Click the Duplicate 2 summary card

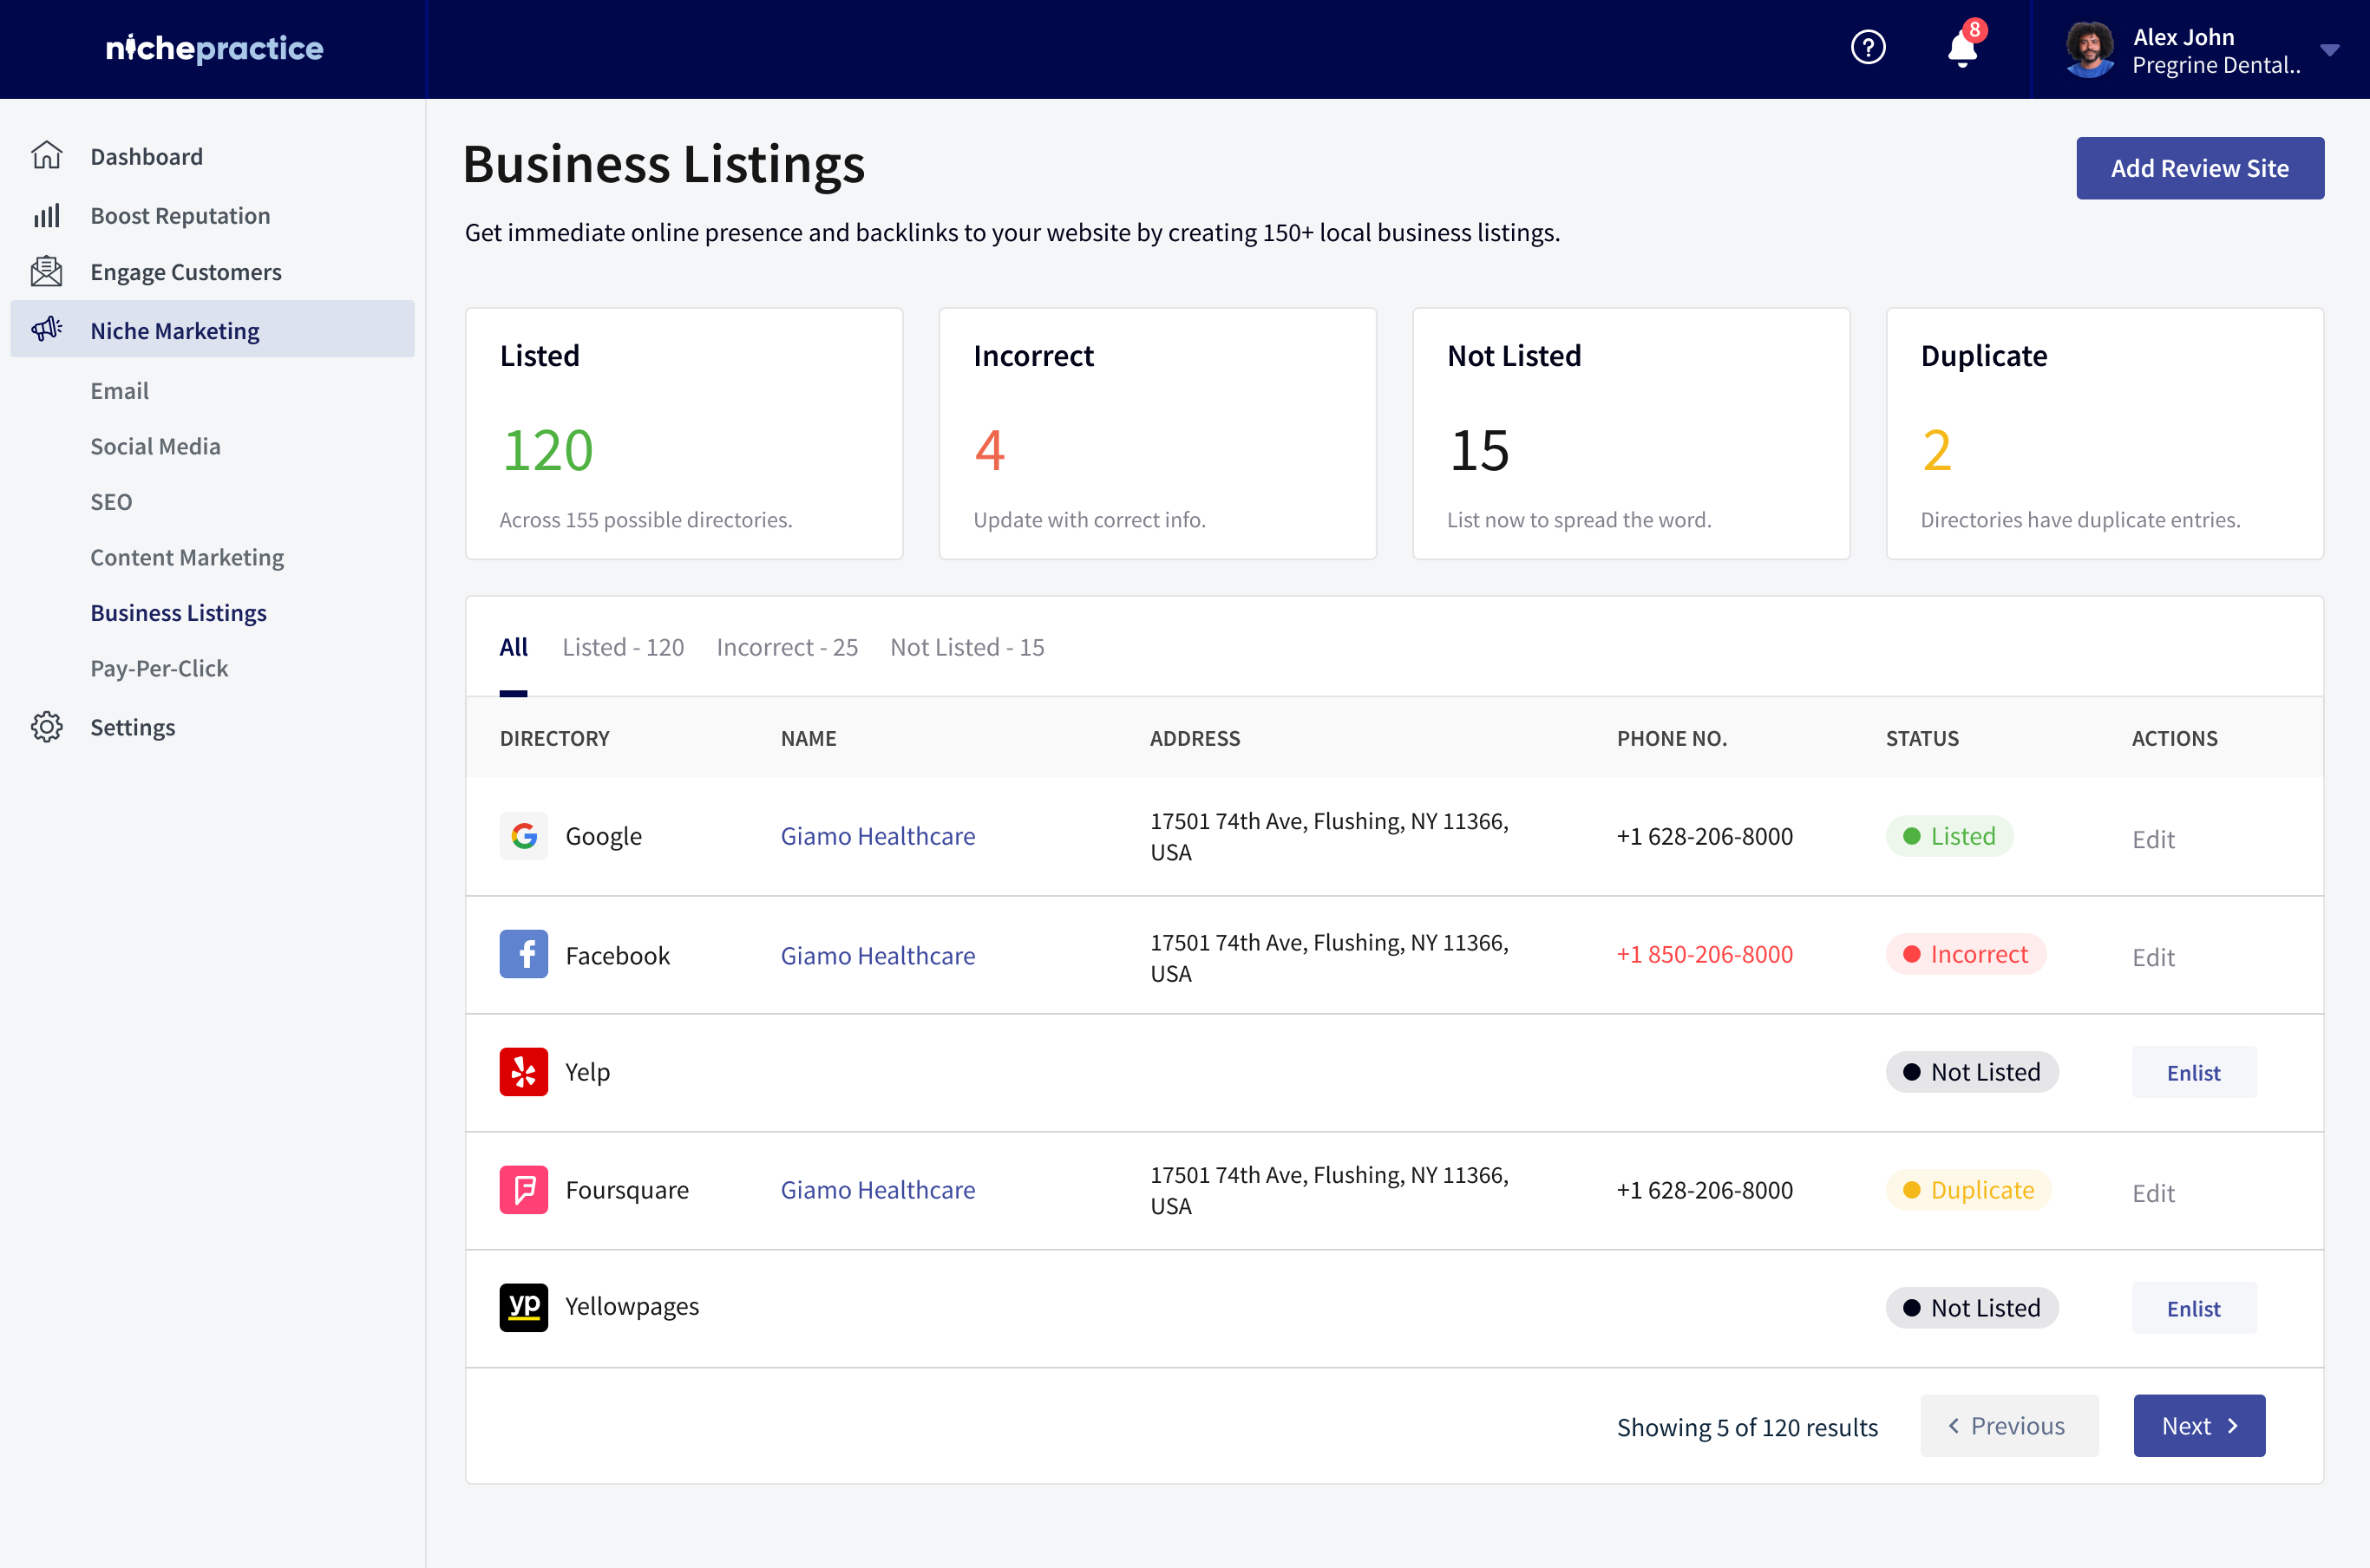[x=2104, y=433]
